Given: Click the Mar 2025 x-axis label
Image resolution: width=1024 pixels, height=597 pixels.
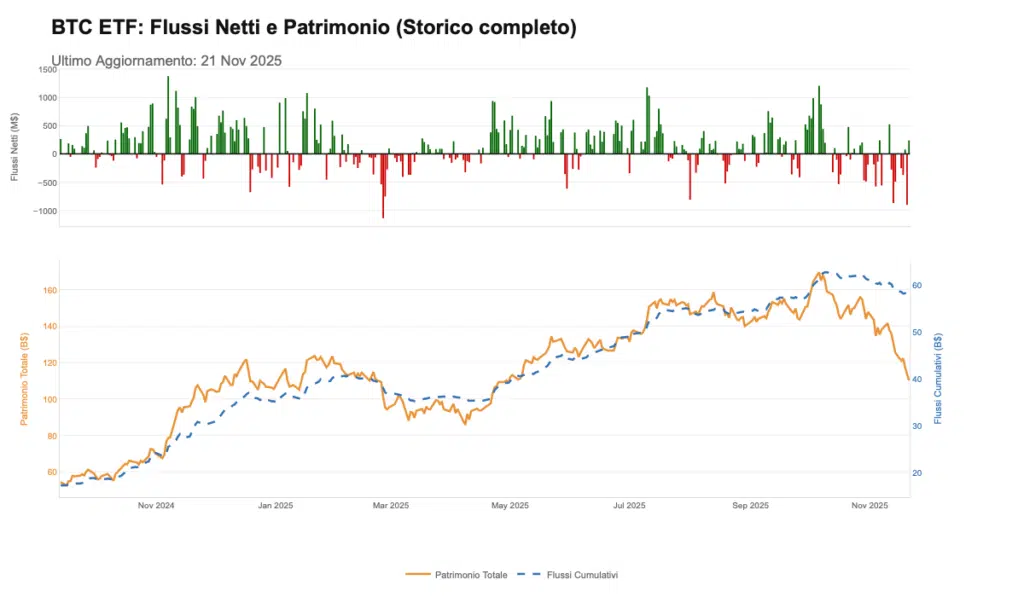Looking at the screenshot, I should point(391,506).
